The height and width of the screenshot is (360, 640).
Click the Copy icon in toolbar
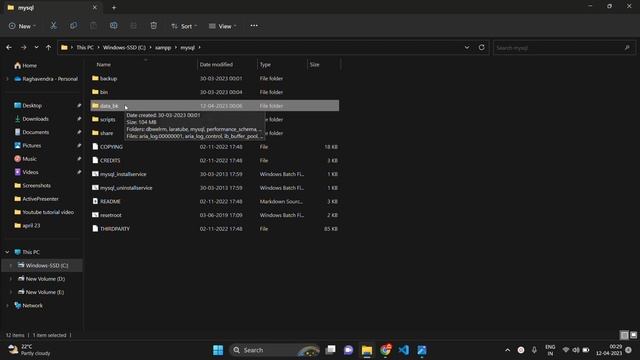[73, 26]
